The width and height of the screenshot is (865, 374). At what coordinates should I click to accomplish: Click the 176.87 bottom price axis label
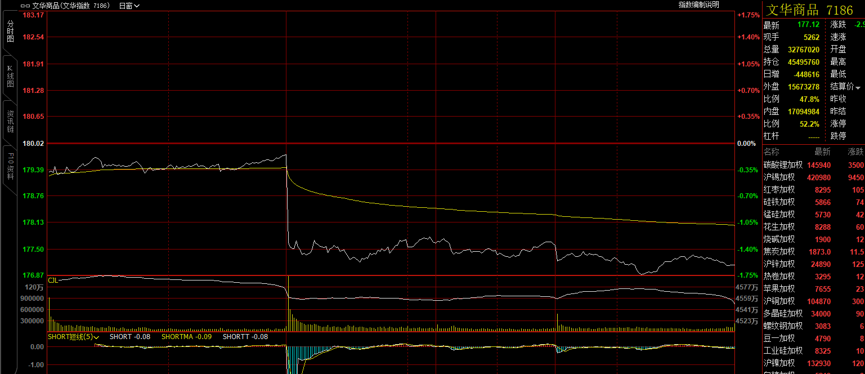pos(33,275)
